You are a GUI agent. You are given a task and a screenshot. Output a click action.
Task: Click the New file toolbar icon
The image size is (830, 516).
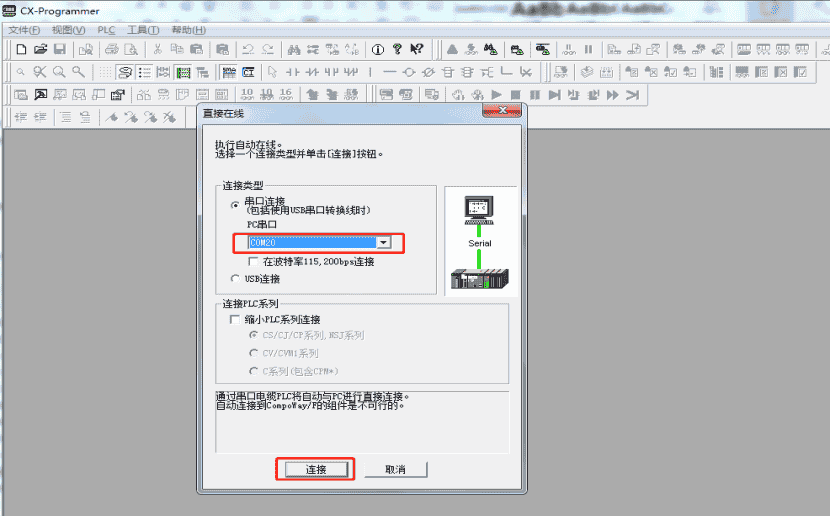(21, 49)
